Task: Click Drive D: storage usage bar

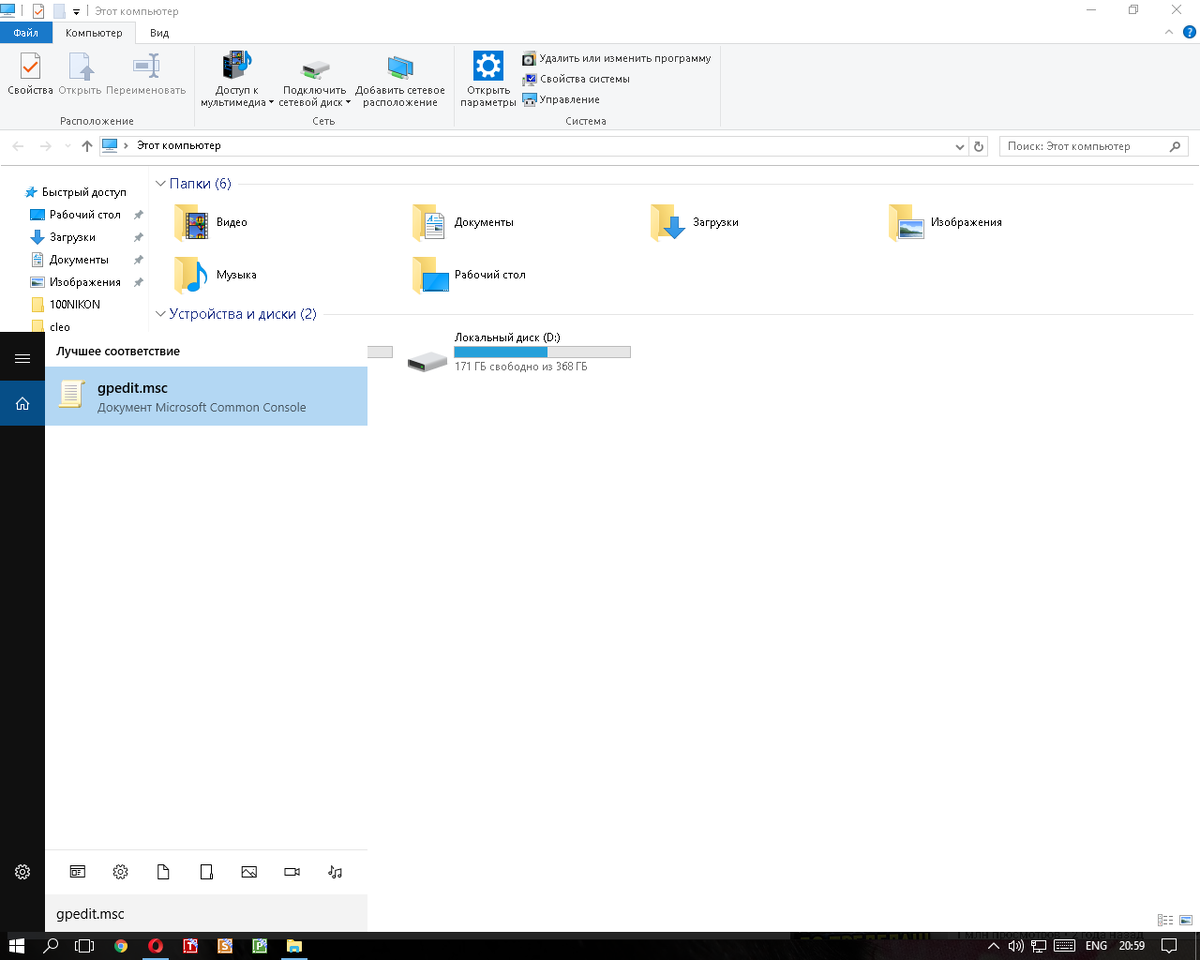Action: (x=542, y=352)
